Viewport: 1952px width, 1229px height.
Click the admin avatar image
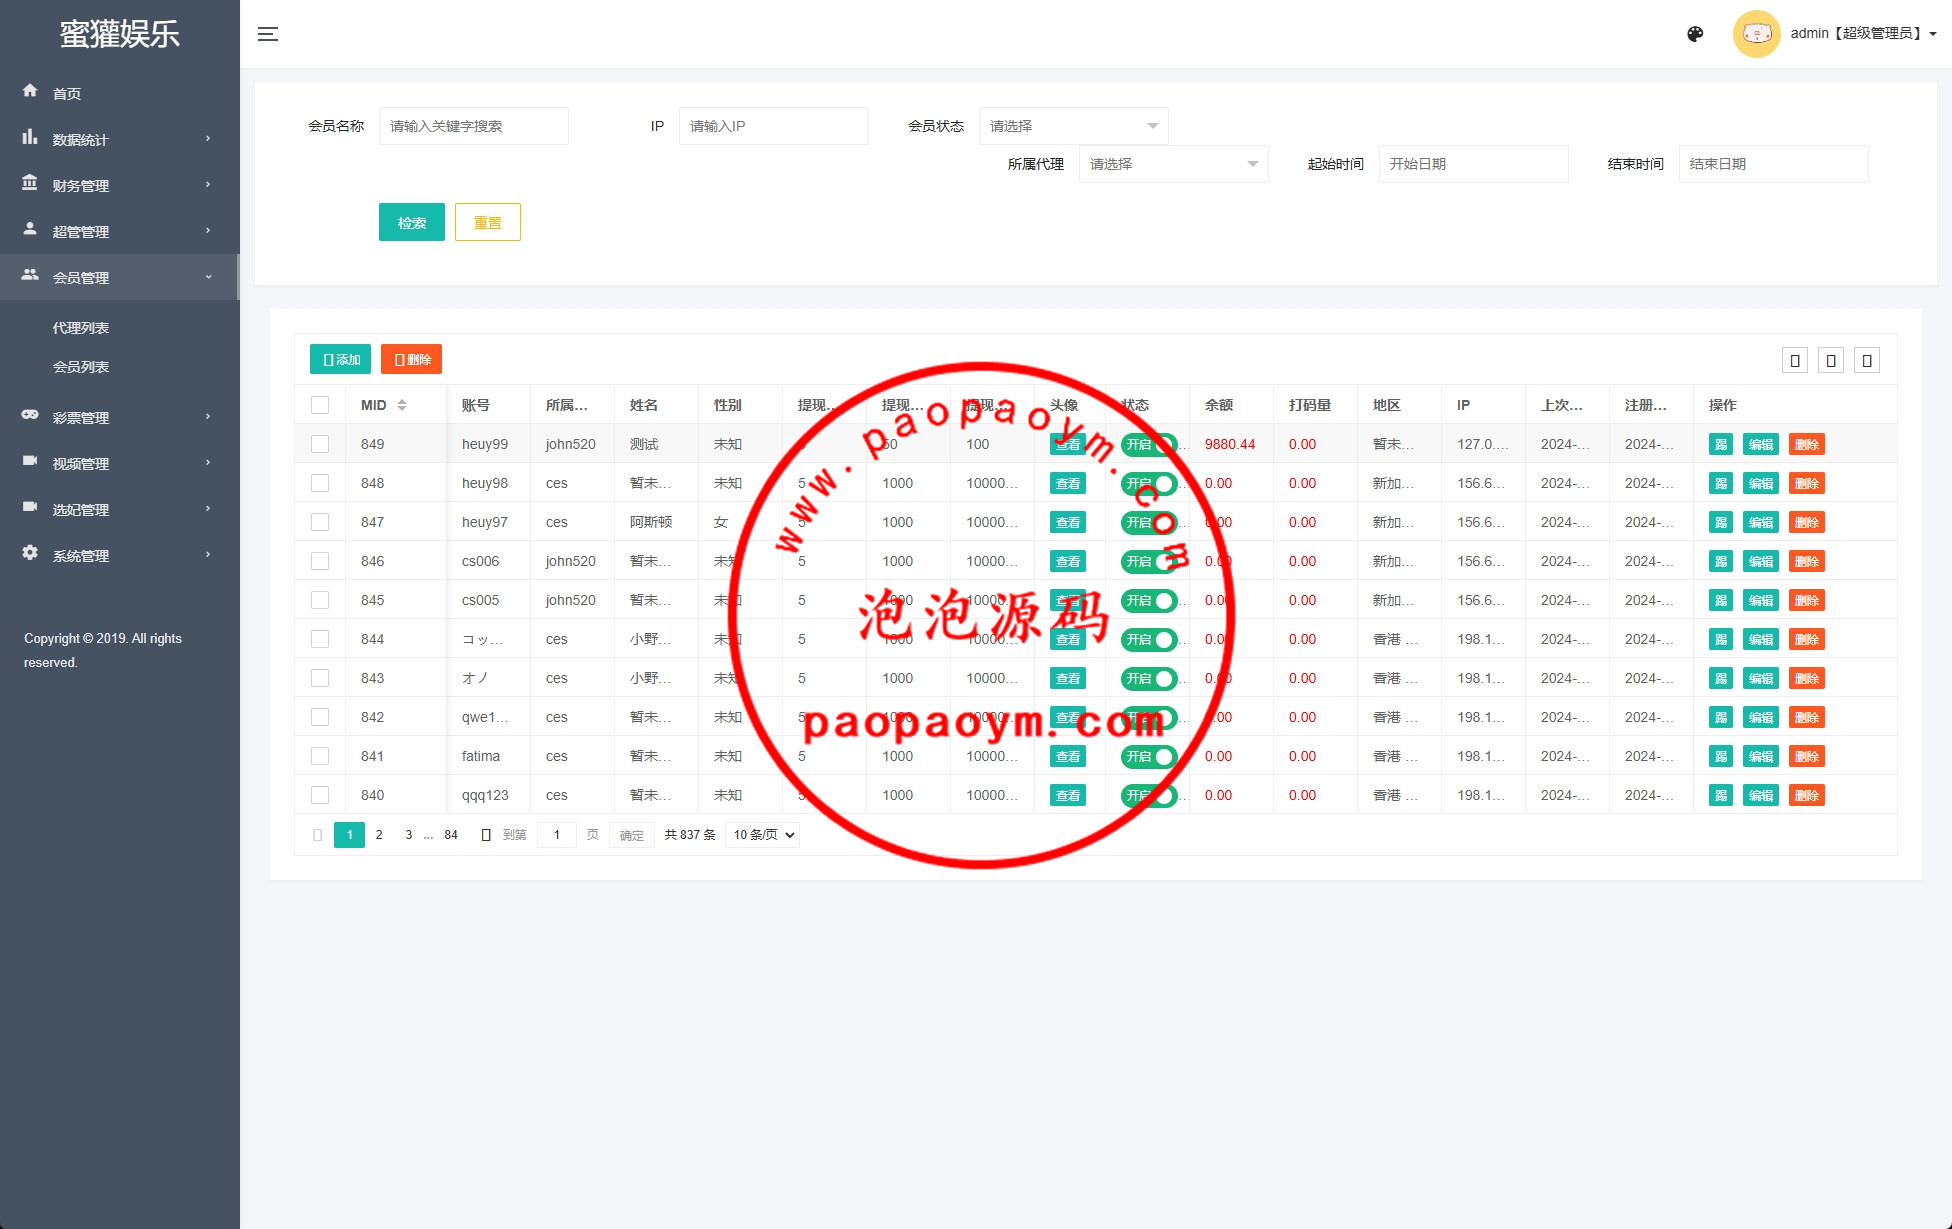click(x=1756, y=34)
